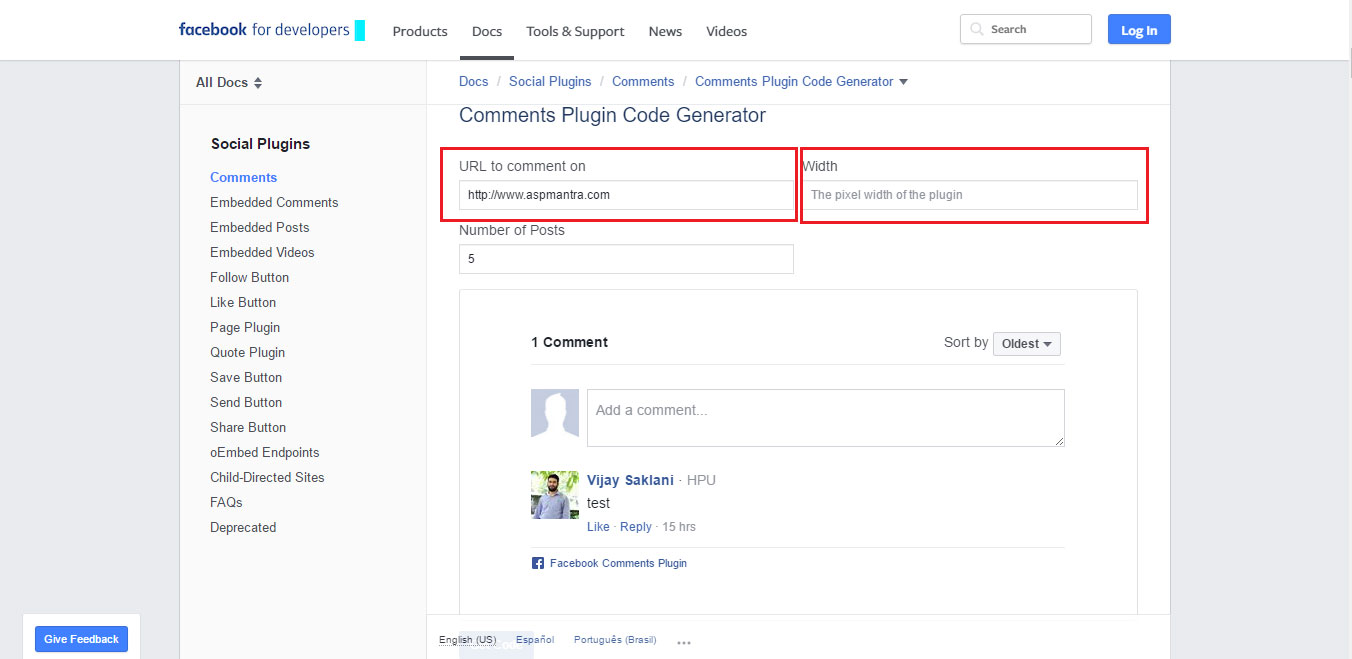Open the Products menu
Screen dimensions: 1352x659
click(x=419, y=31)
